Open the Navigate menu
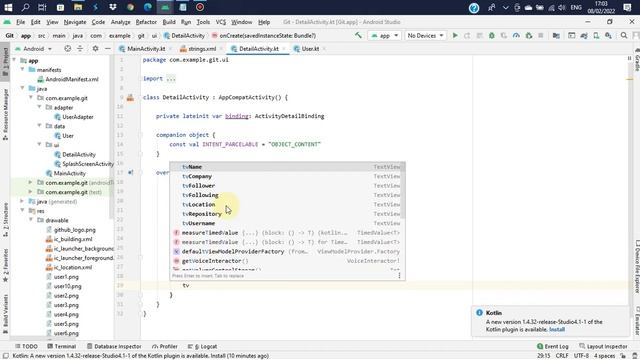The width and height of the screenshot is (640, 360). (x=75, y=22)
